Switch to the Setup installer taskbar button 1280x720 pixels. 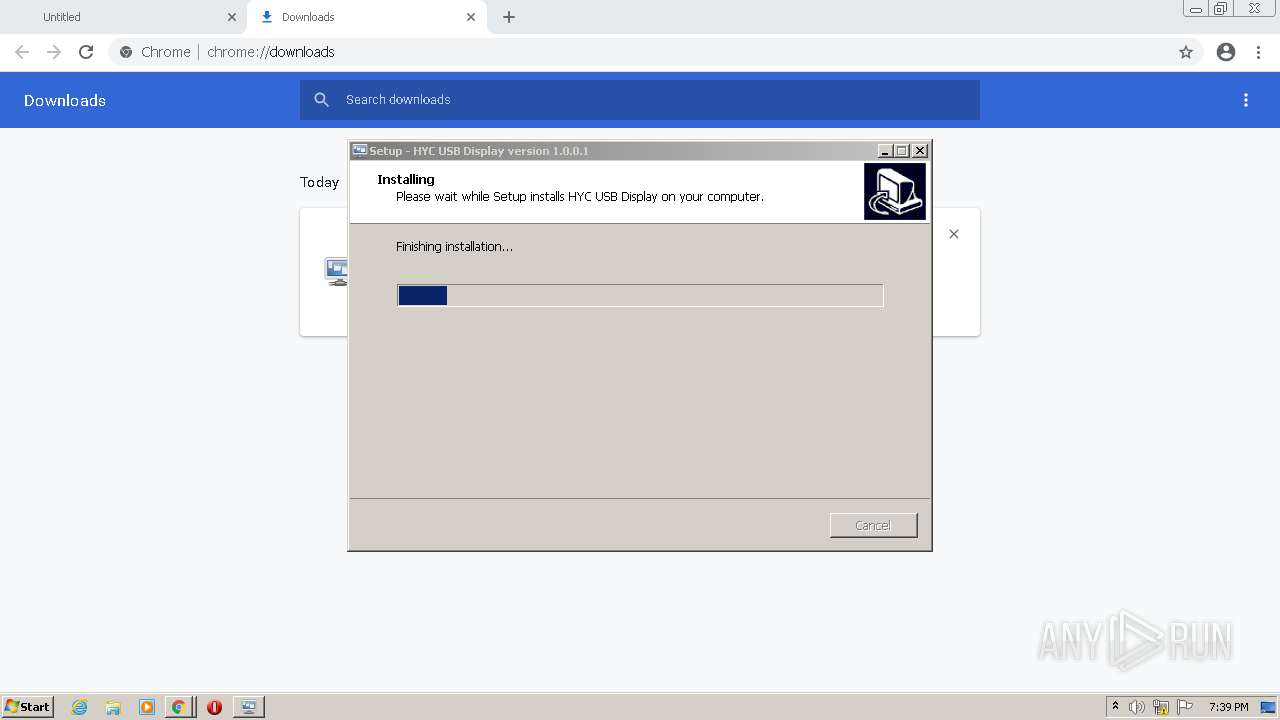[x=248, y=707]
